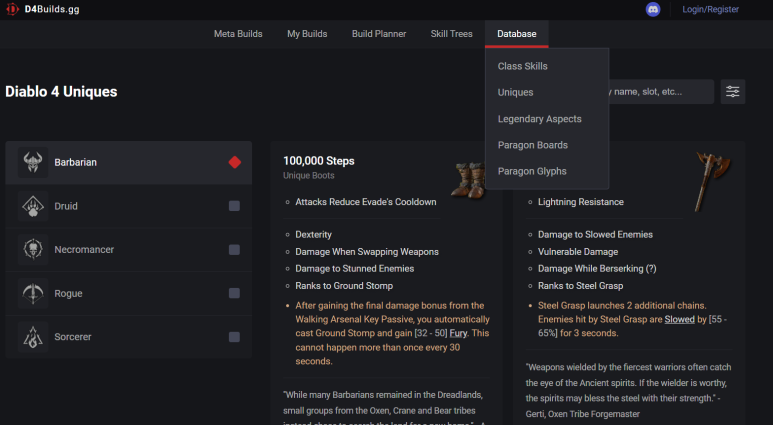
Task: Select Class Skills from Database menu
Action: click(x=523, y=66)
